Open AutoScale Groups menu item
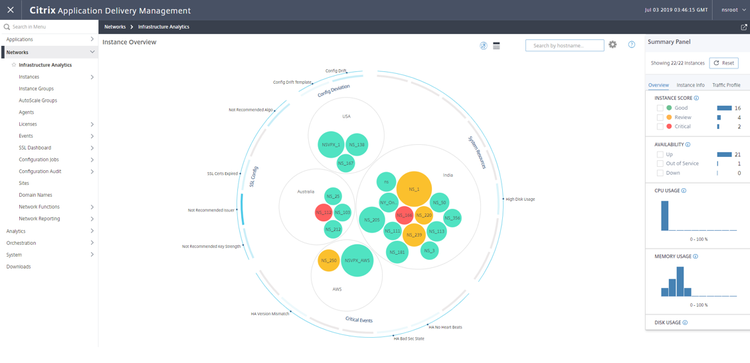This screenshot has width=750, height=363. pos(38,101)
